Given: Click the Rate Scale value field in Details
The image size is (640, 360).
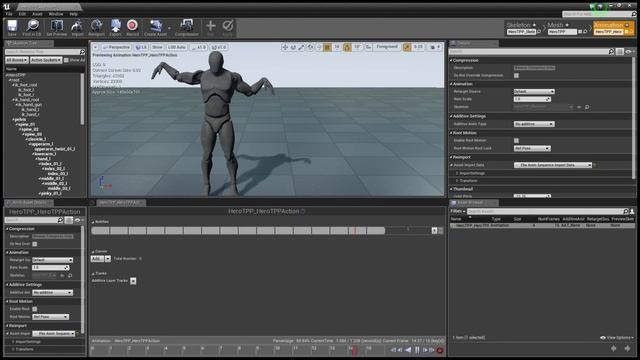Looking at the screenshot, I should tap(532, 99).
